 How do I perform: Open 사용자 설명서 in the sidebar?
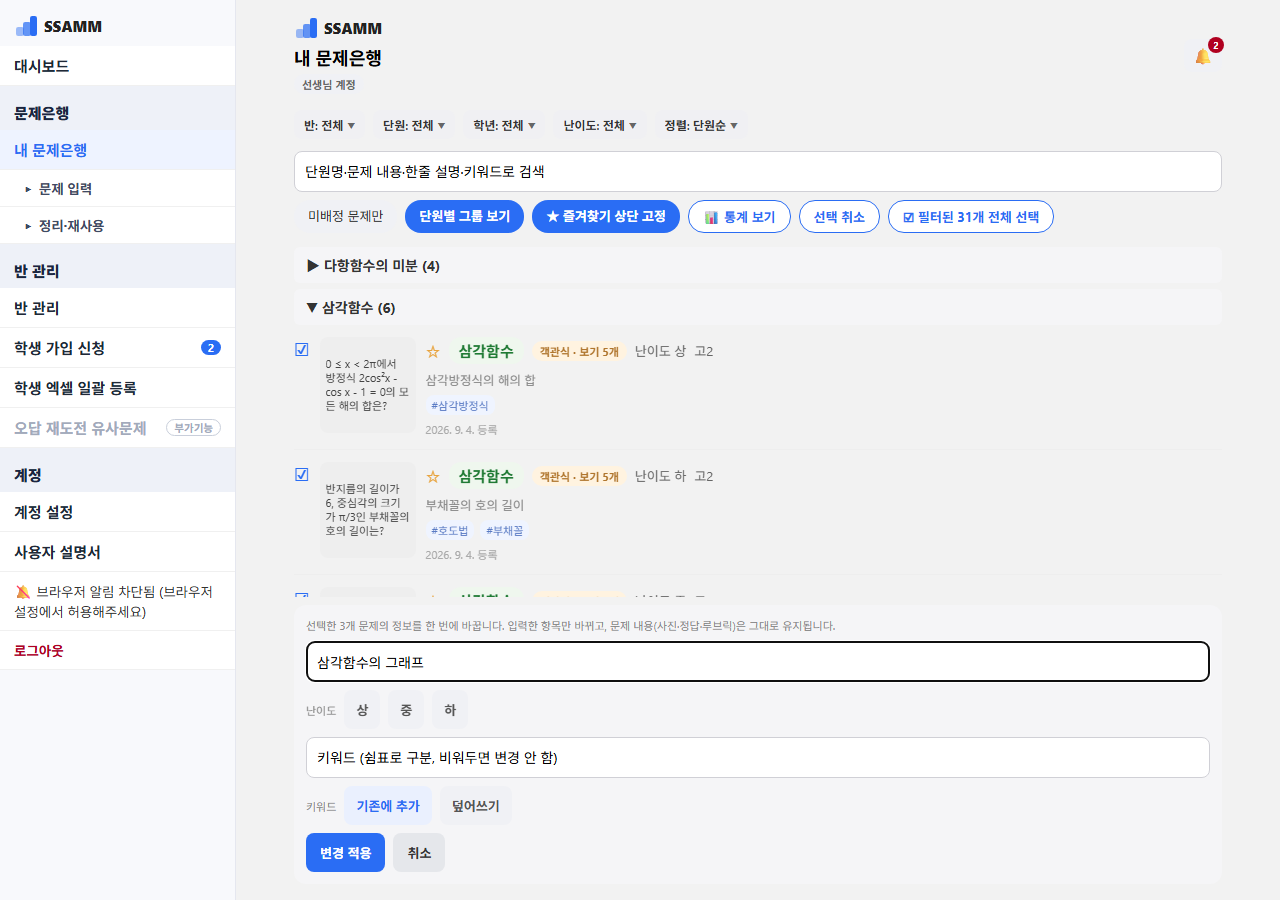coord(118,552)
